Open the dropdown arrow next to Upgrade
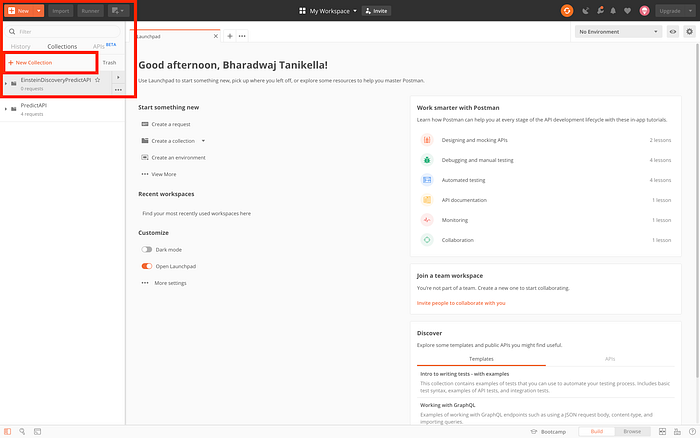 [690, 11]
